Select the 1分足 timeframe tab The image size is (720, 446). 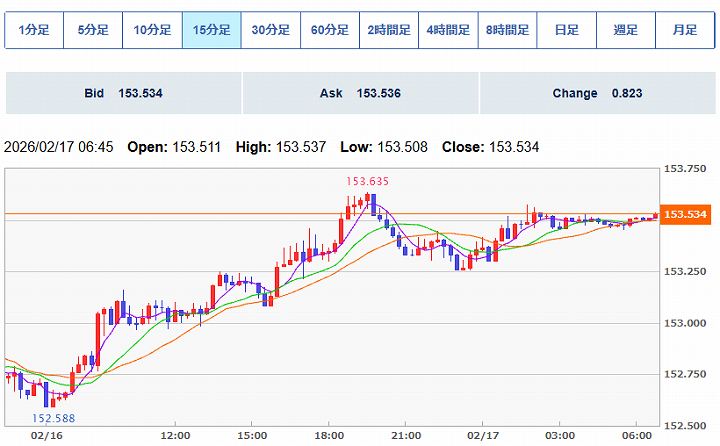pyautogui.click(x=33, y=30)
